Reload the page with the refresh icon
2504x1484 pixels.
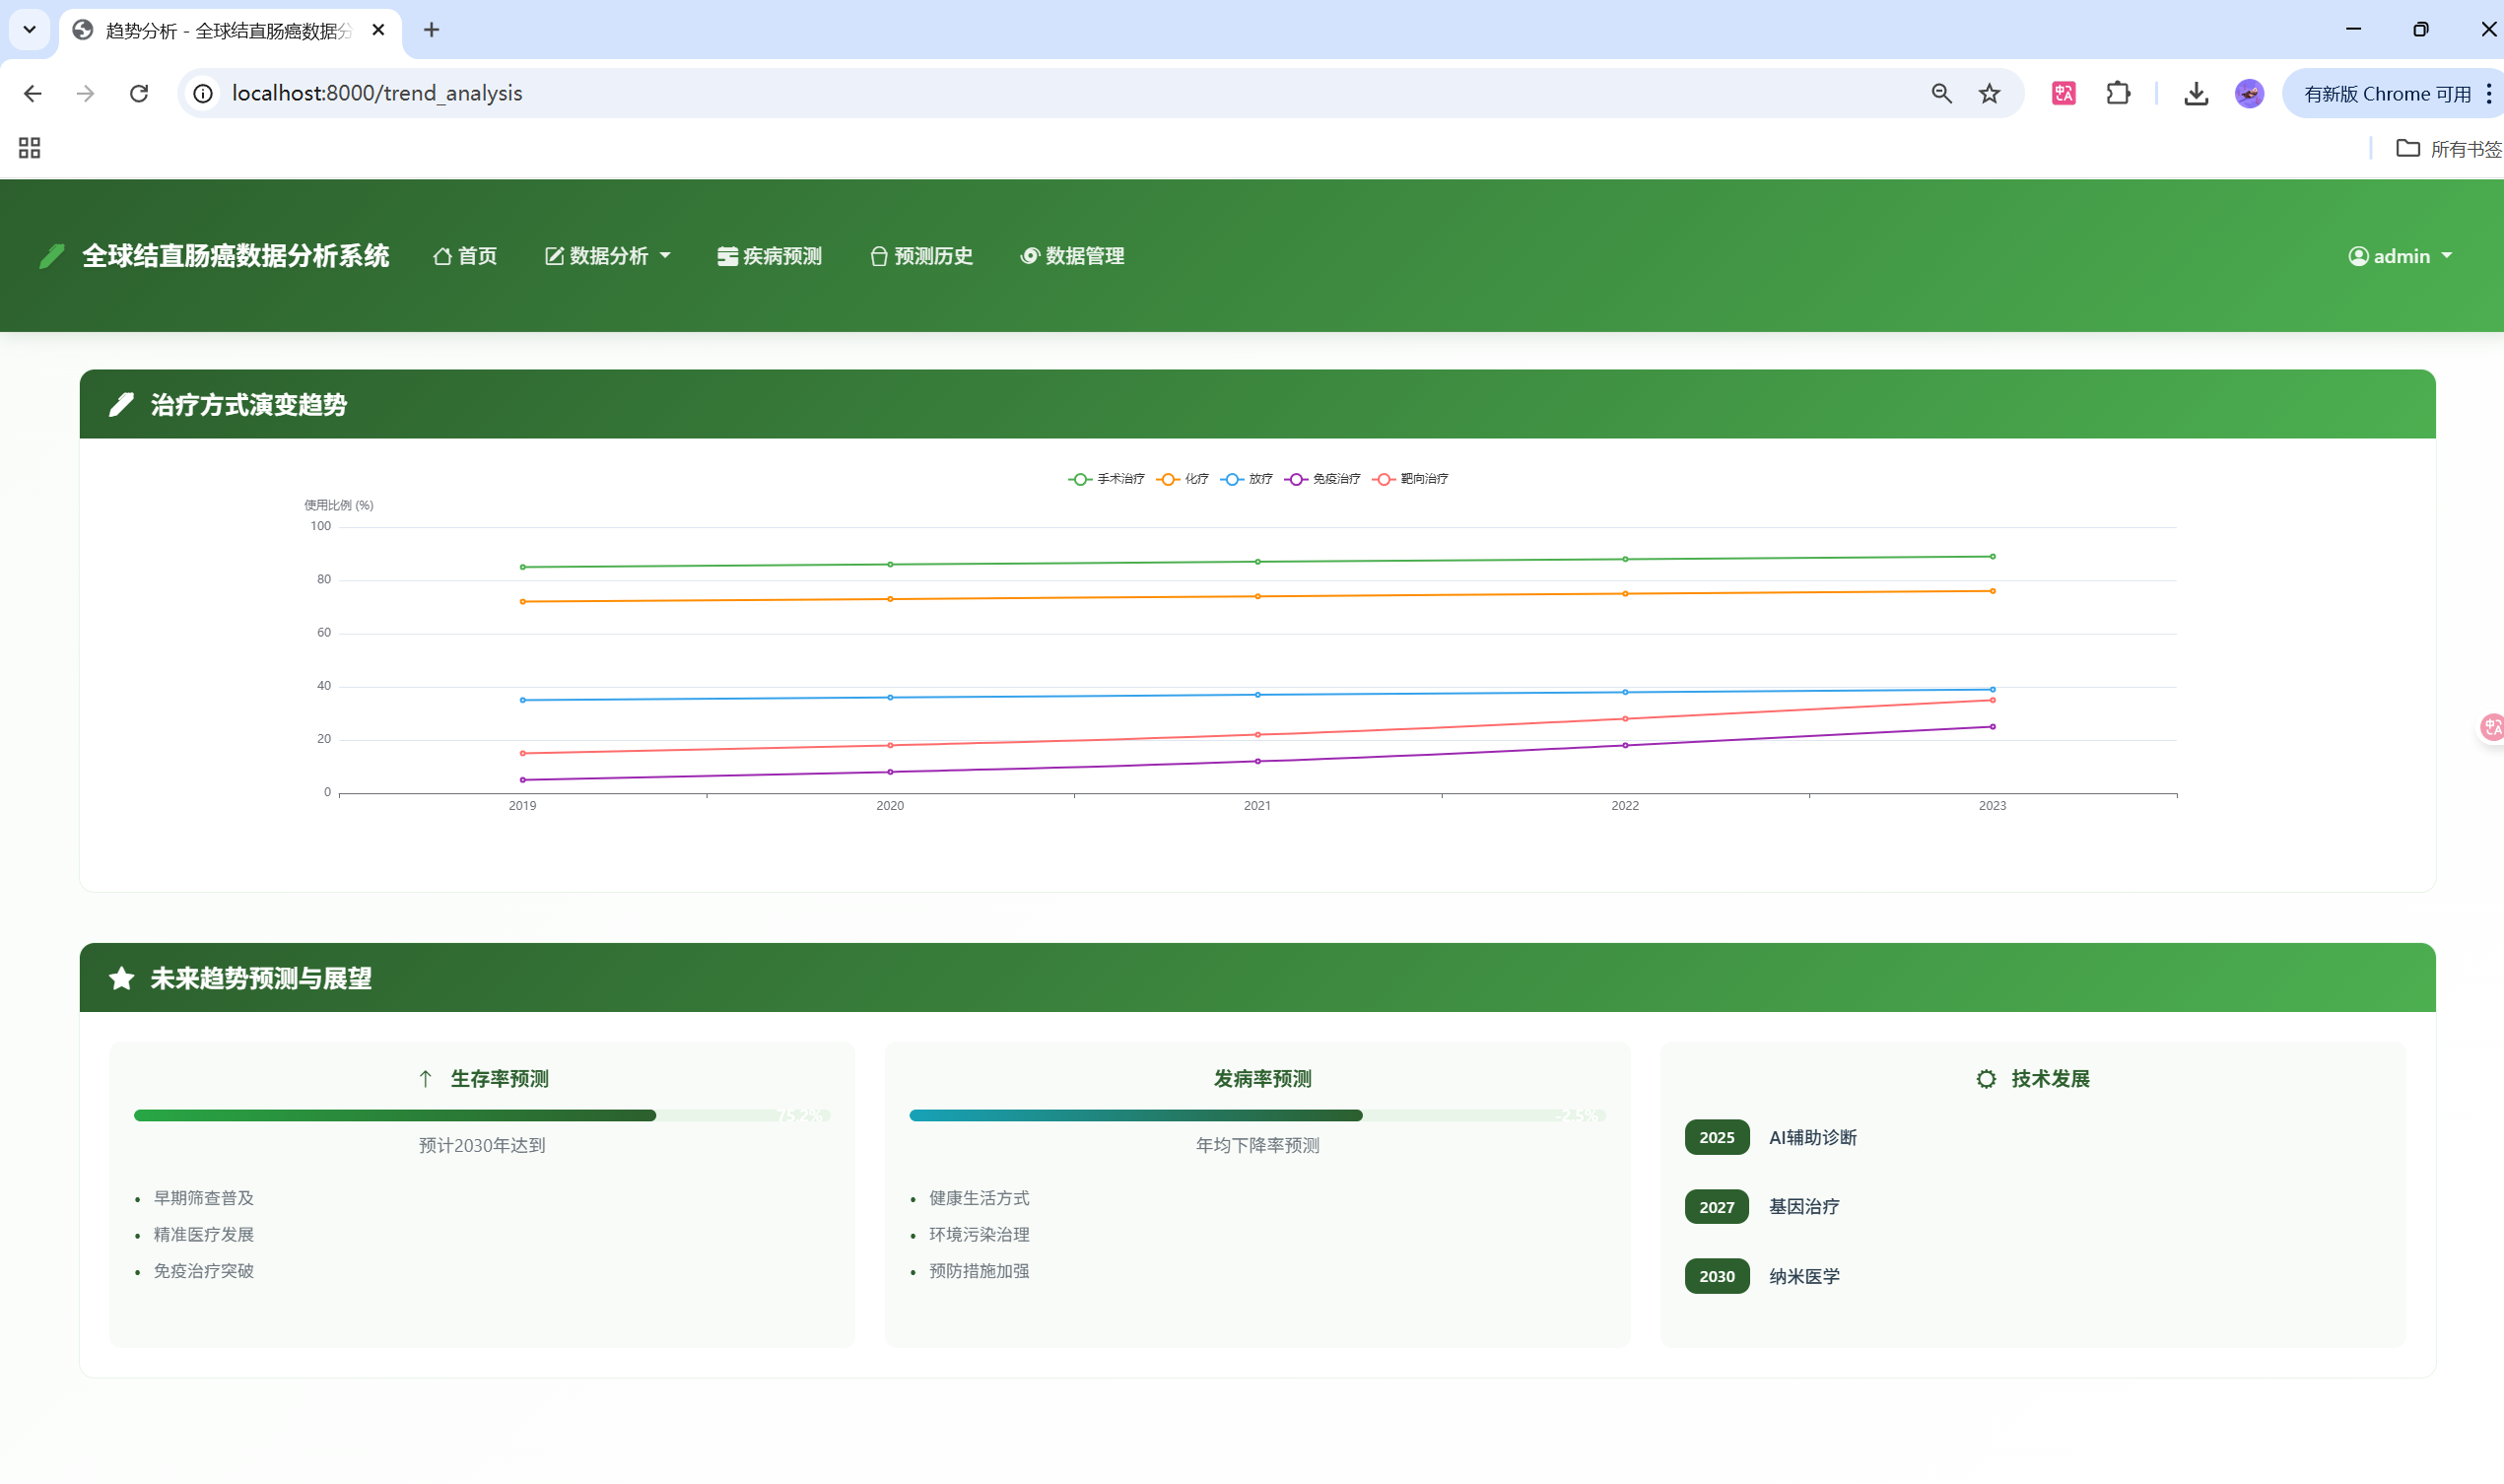click(x=139, y=93)
